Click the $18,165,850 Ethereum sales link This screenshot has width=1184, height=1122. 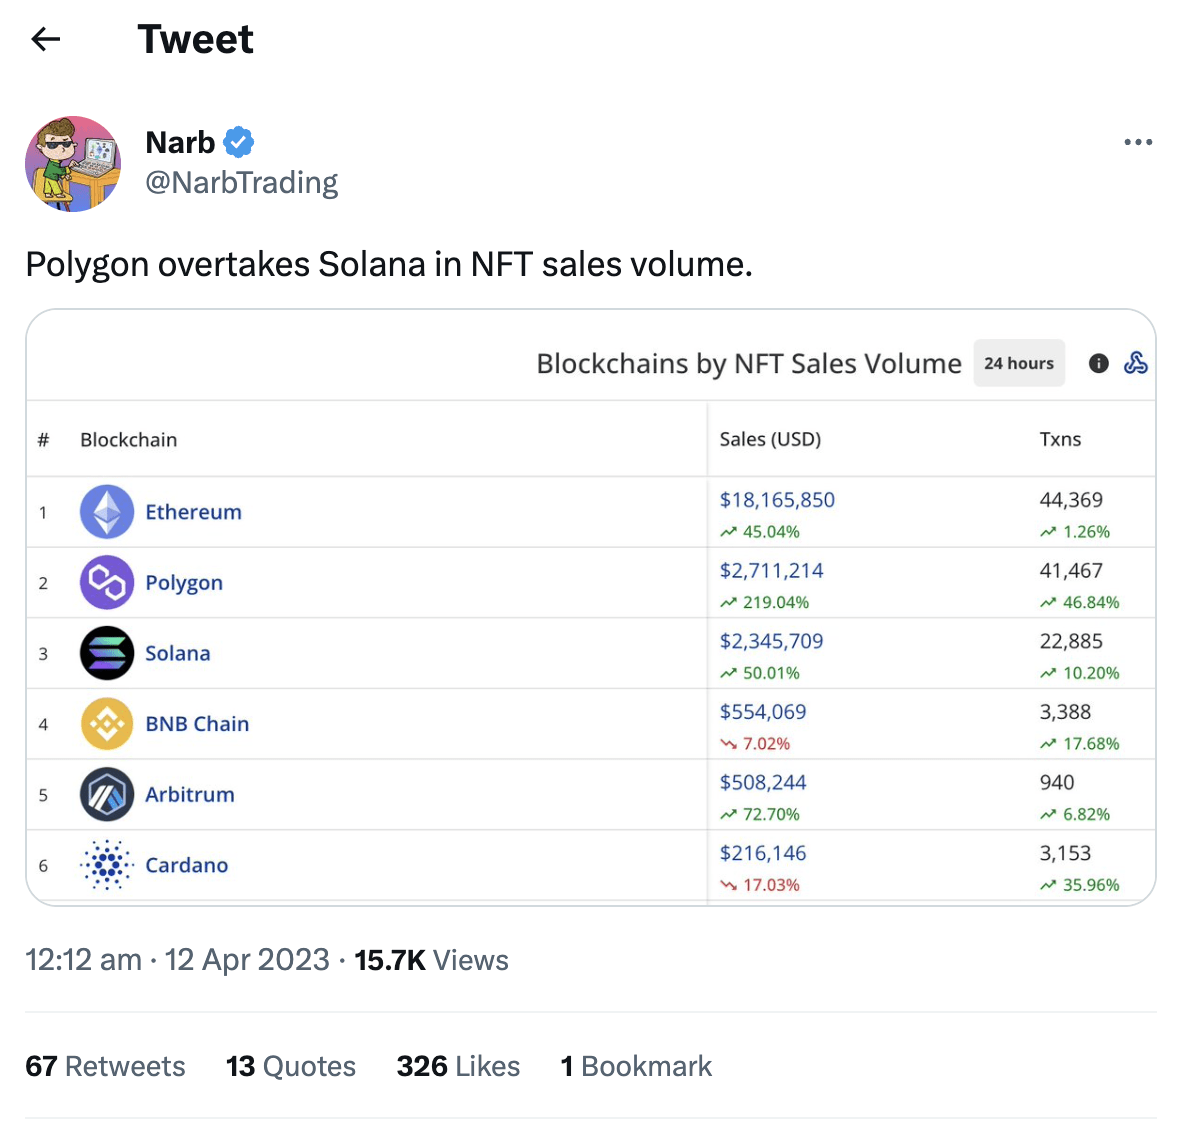pyautogui.click(x=777, y=499)
